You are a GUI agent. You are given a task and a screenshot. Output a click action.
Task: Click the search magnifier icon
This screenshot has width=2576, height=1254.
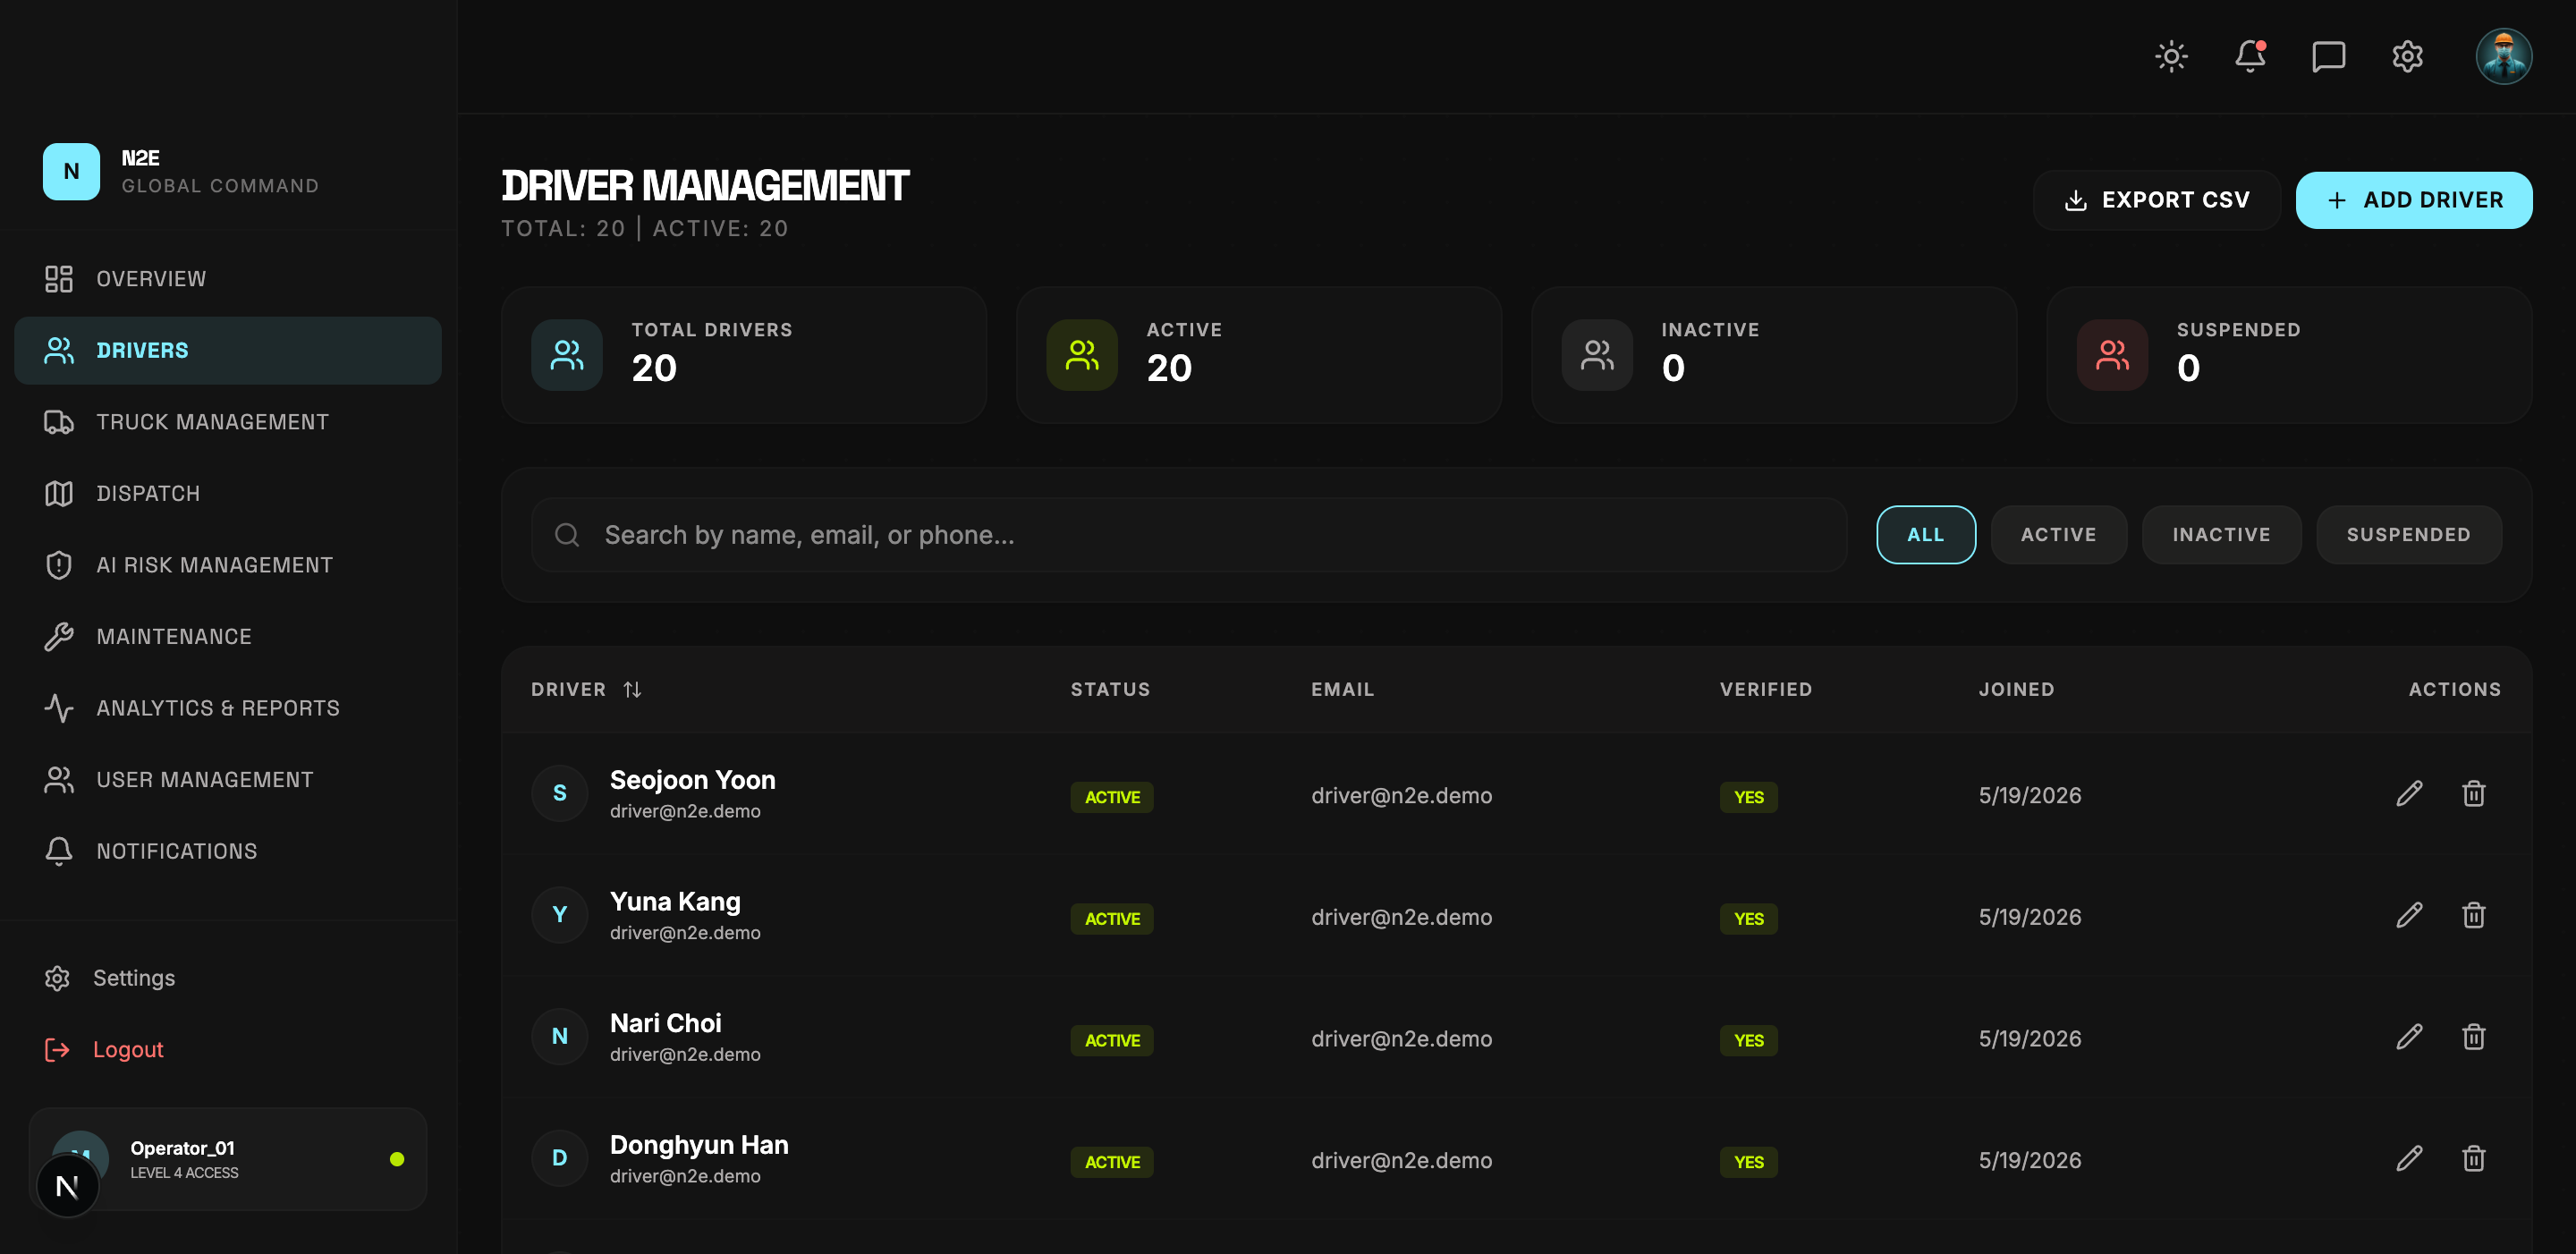[567, 535]
